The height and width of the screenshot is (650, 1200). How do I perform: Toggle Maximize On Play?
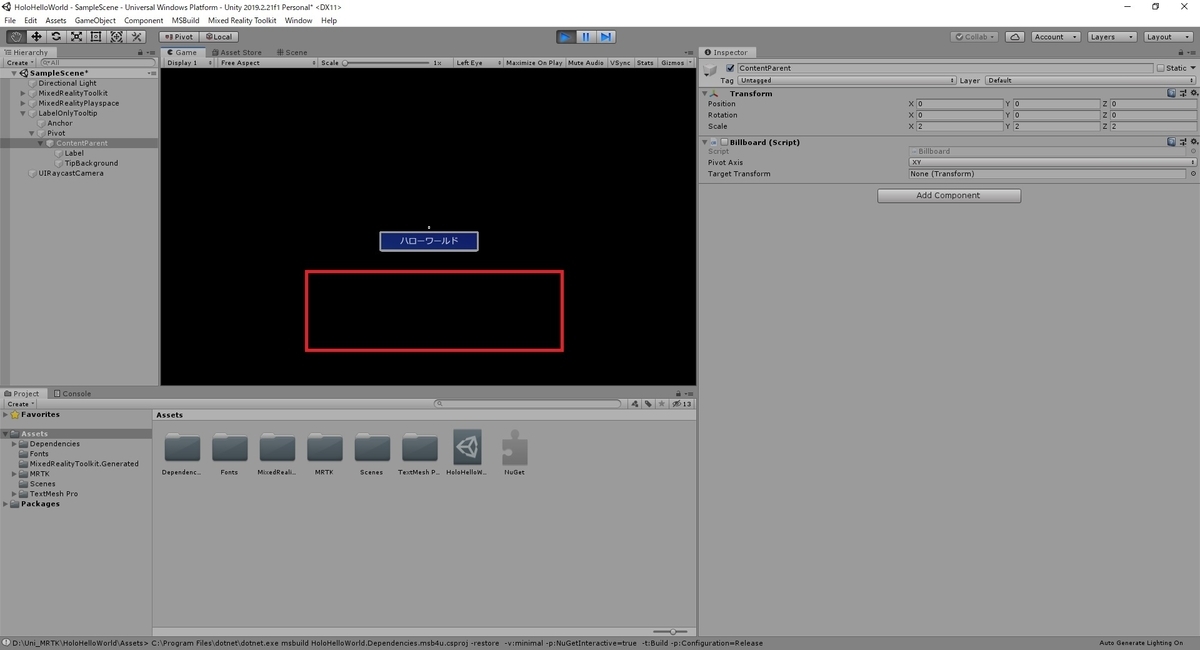[534, 63]
